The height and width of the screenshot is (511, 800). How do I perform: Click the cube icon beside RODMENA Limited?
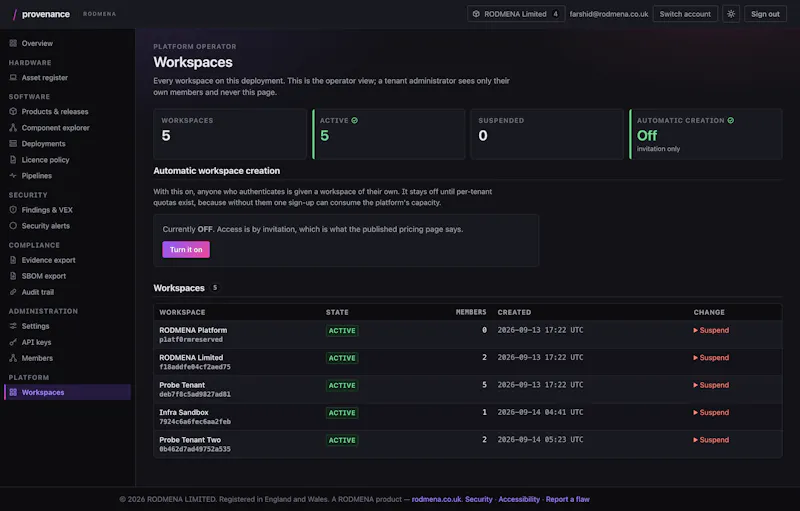pyautogui.click(x=476, y=14)
